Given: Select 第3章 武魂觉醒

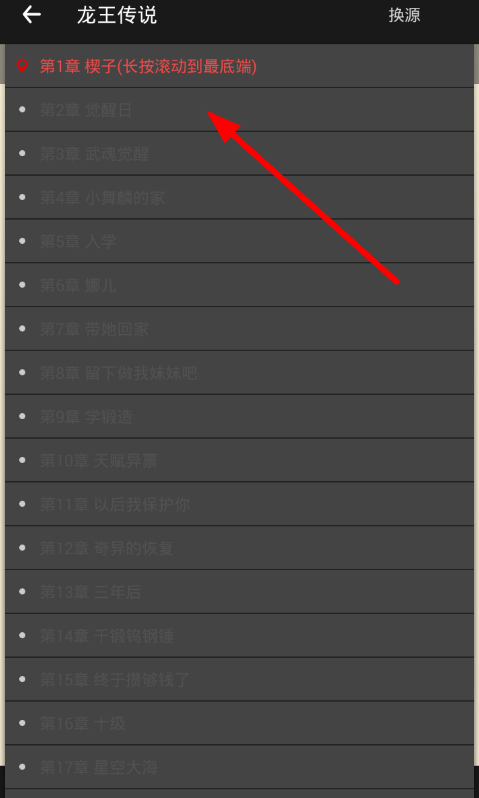Looking at the screenshot, I should pos(240,153).
